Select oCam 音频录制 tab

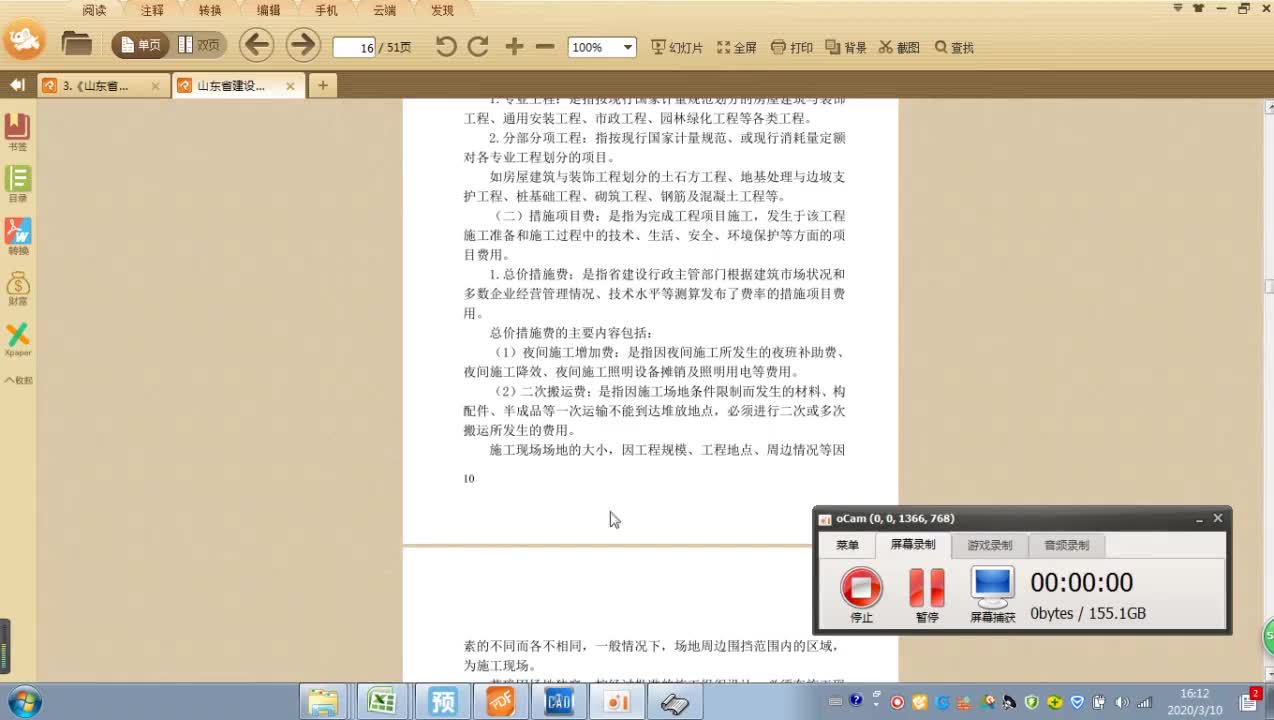[1066, 546]
